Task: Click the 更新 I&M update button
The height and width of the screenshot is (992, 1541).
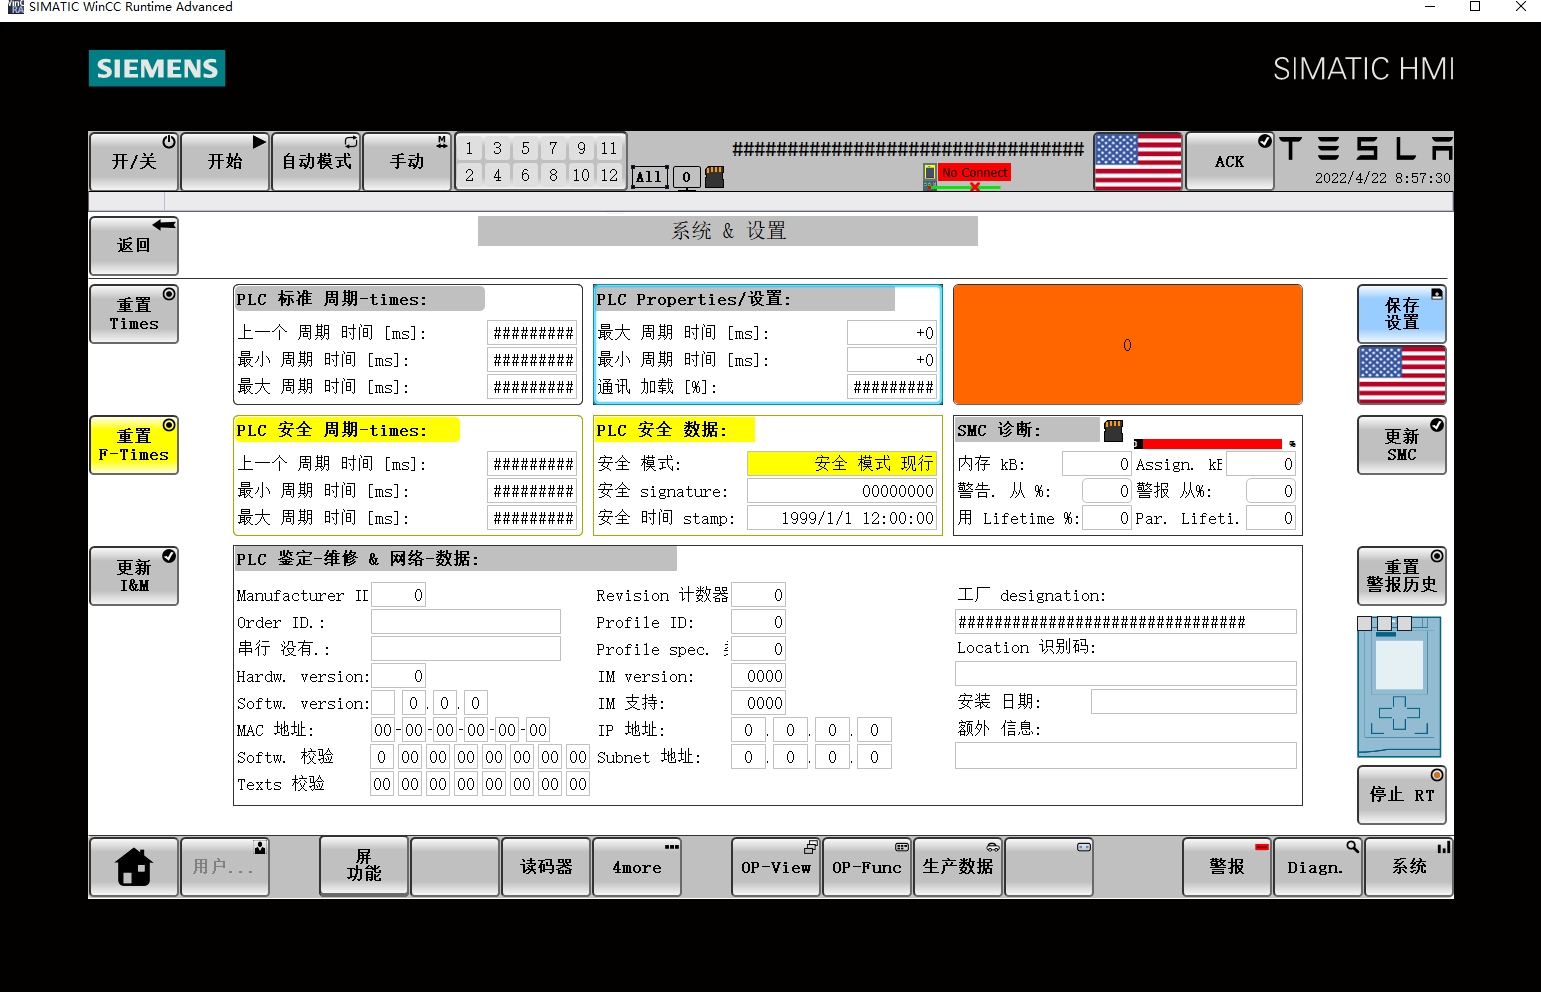Action: pyautogui.click(x=134, y=576)
